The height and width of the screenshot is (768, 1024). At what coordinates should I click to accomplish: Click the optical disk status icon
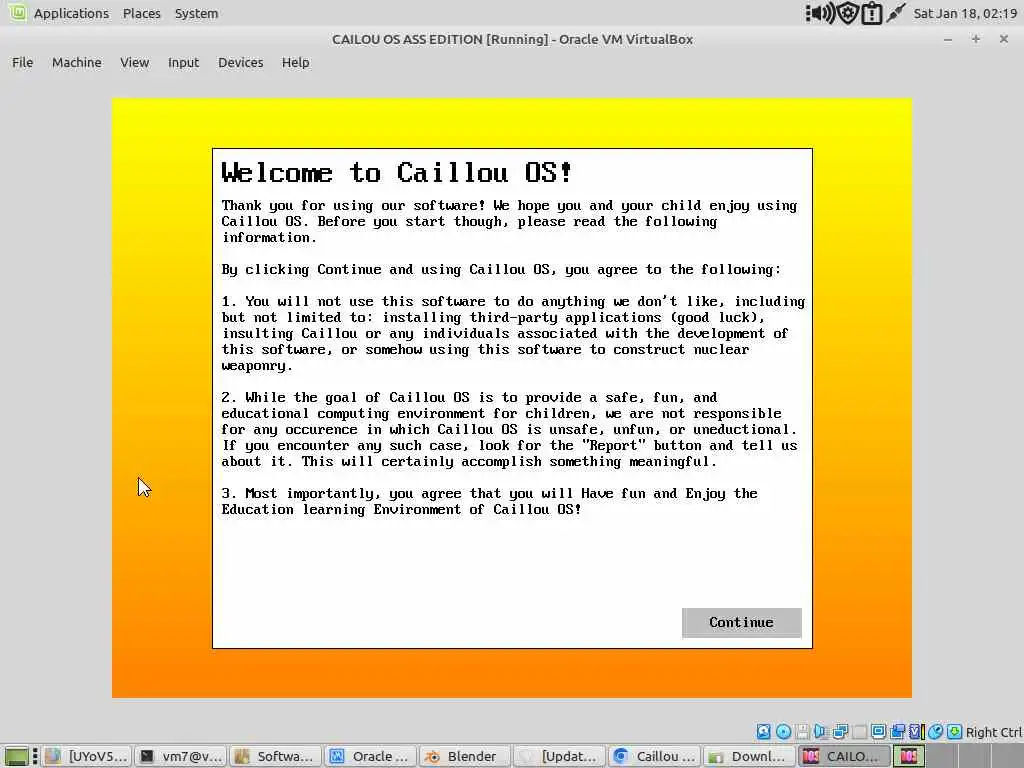click(783, 731)
